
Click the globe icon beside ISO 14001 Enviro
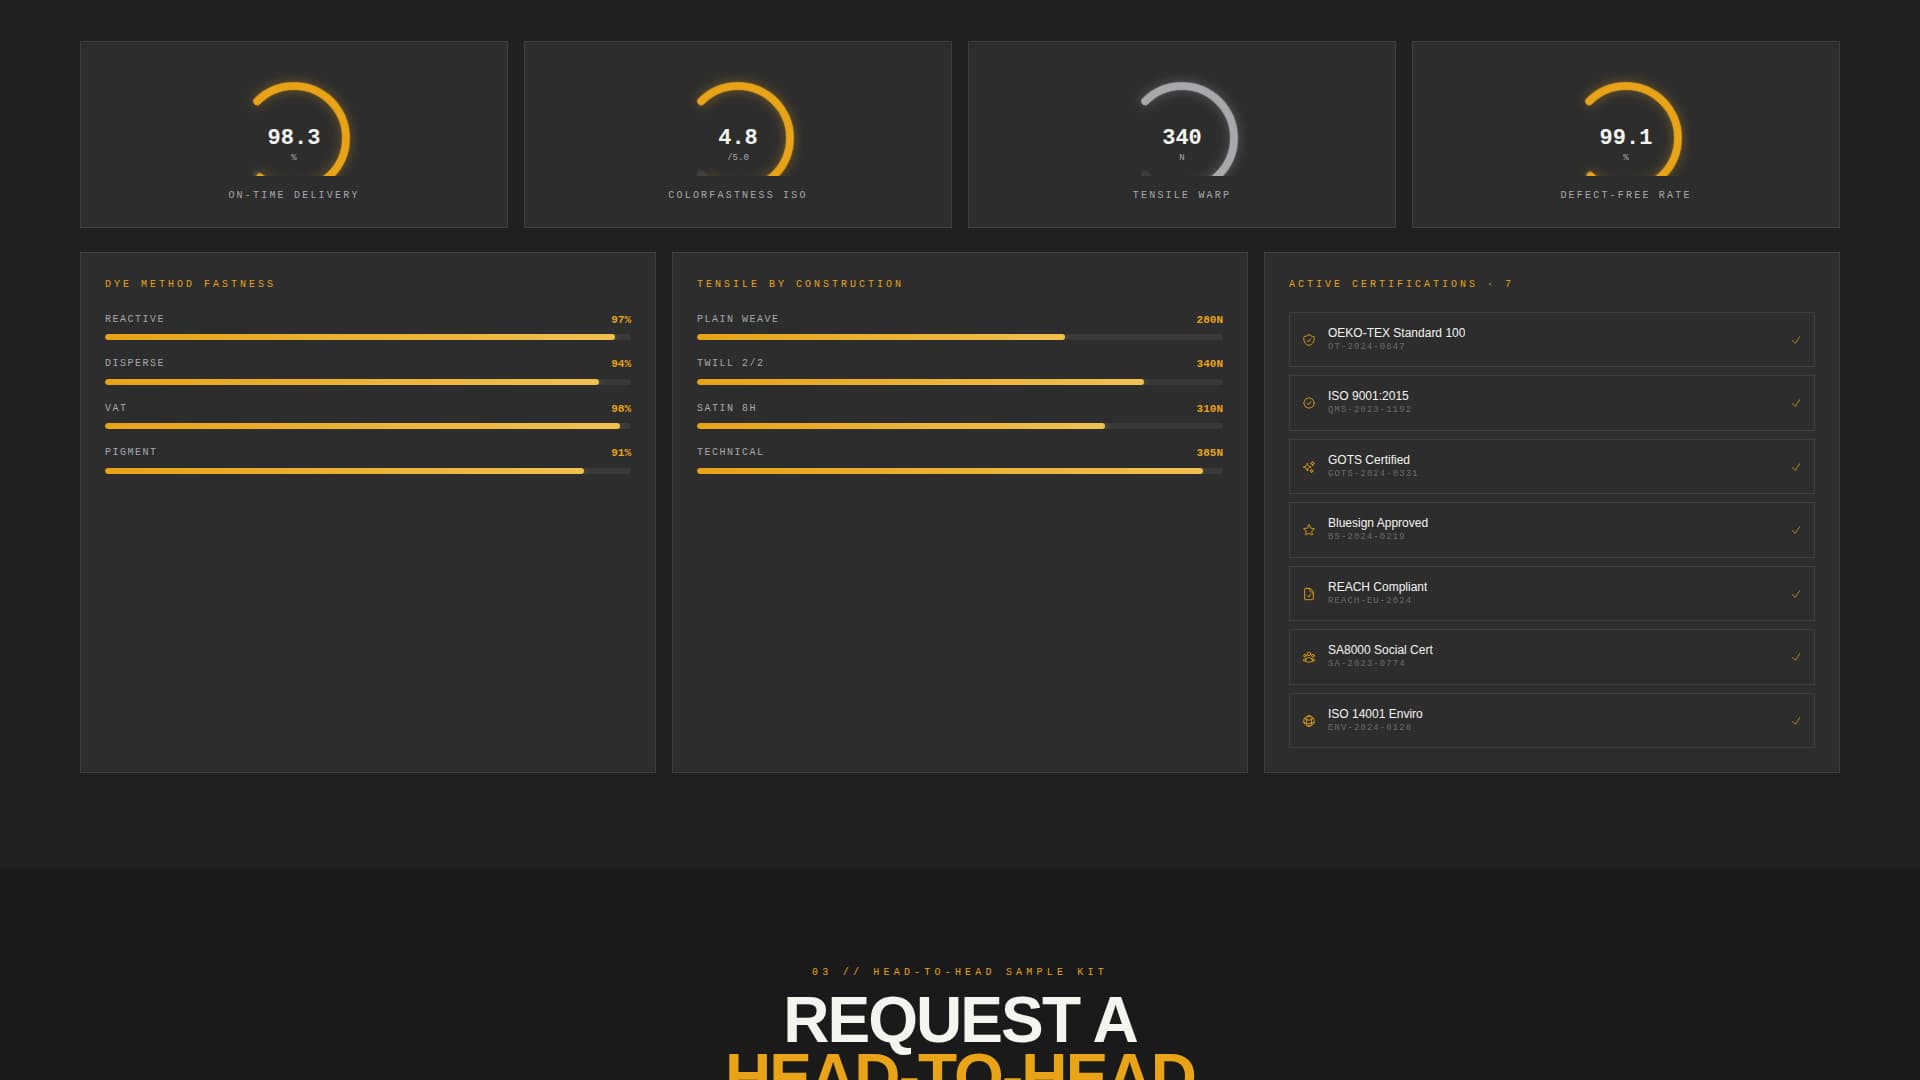(x=1308, y=721)
